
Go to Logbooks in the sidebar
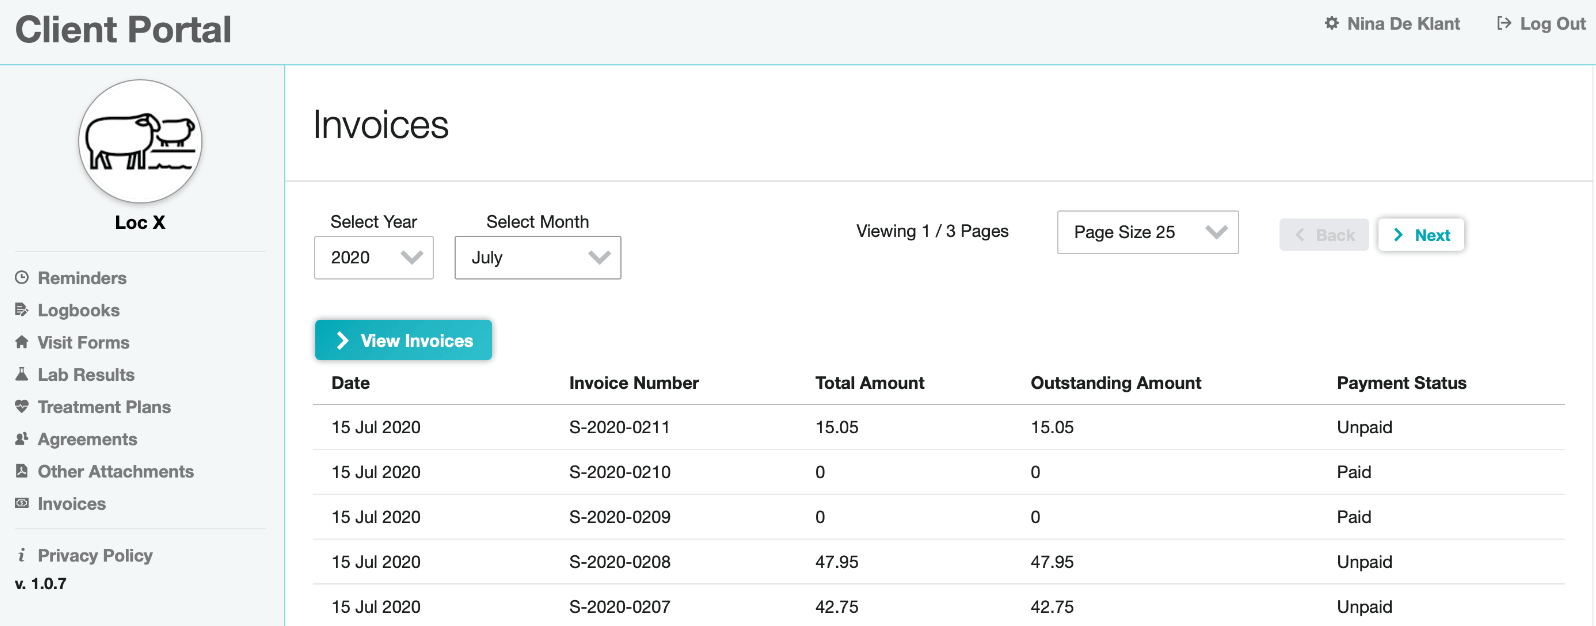point(79,310)
